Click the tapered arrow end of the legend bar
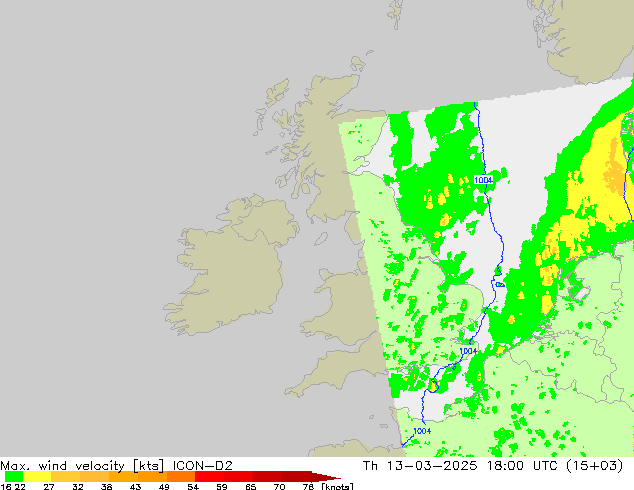634x490 pixels. pos(326,477)
